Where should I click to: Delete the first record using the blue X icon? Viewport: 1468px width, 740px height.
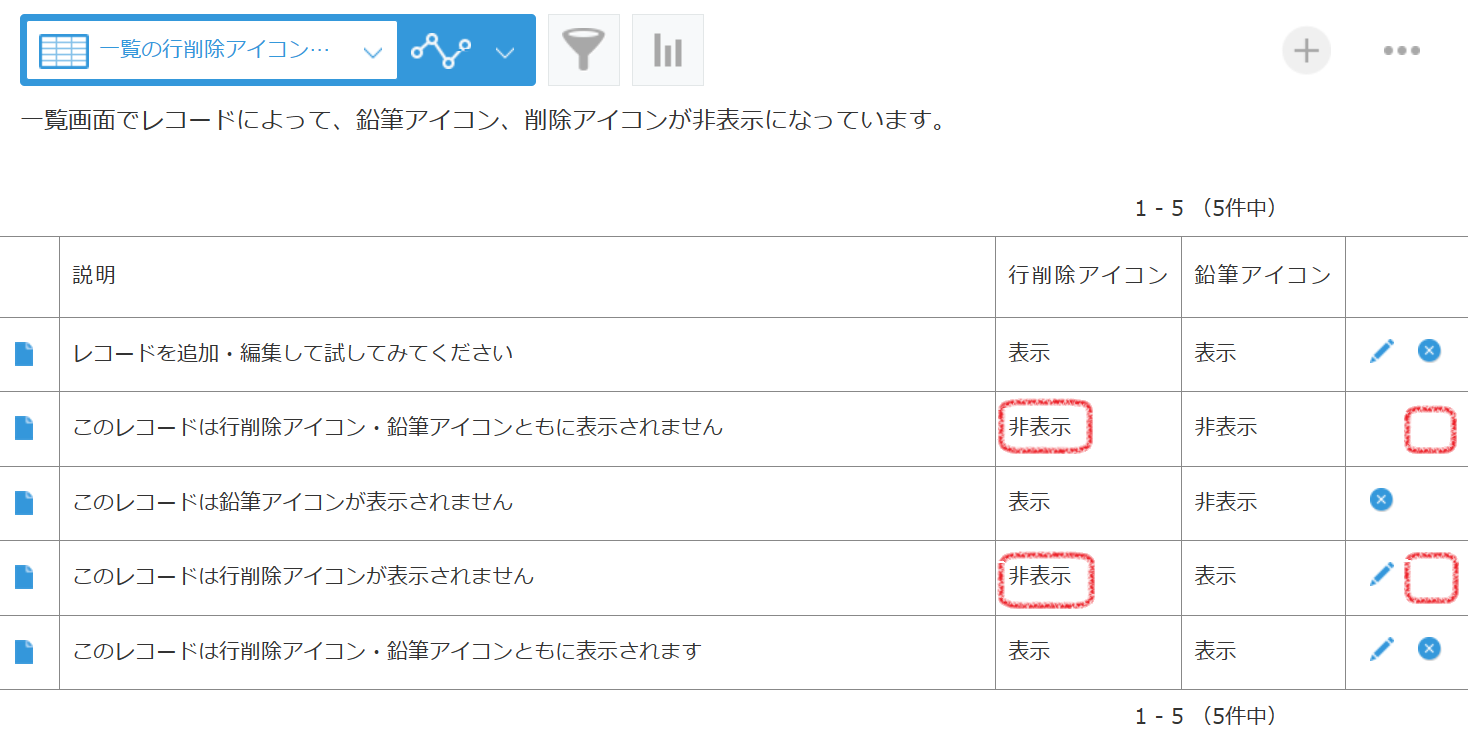[1428, 351]
